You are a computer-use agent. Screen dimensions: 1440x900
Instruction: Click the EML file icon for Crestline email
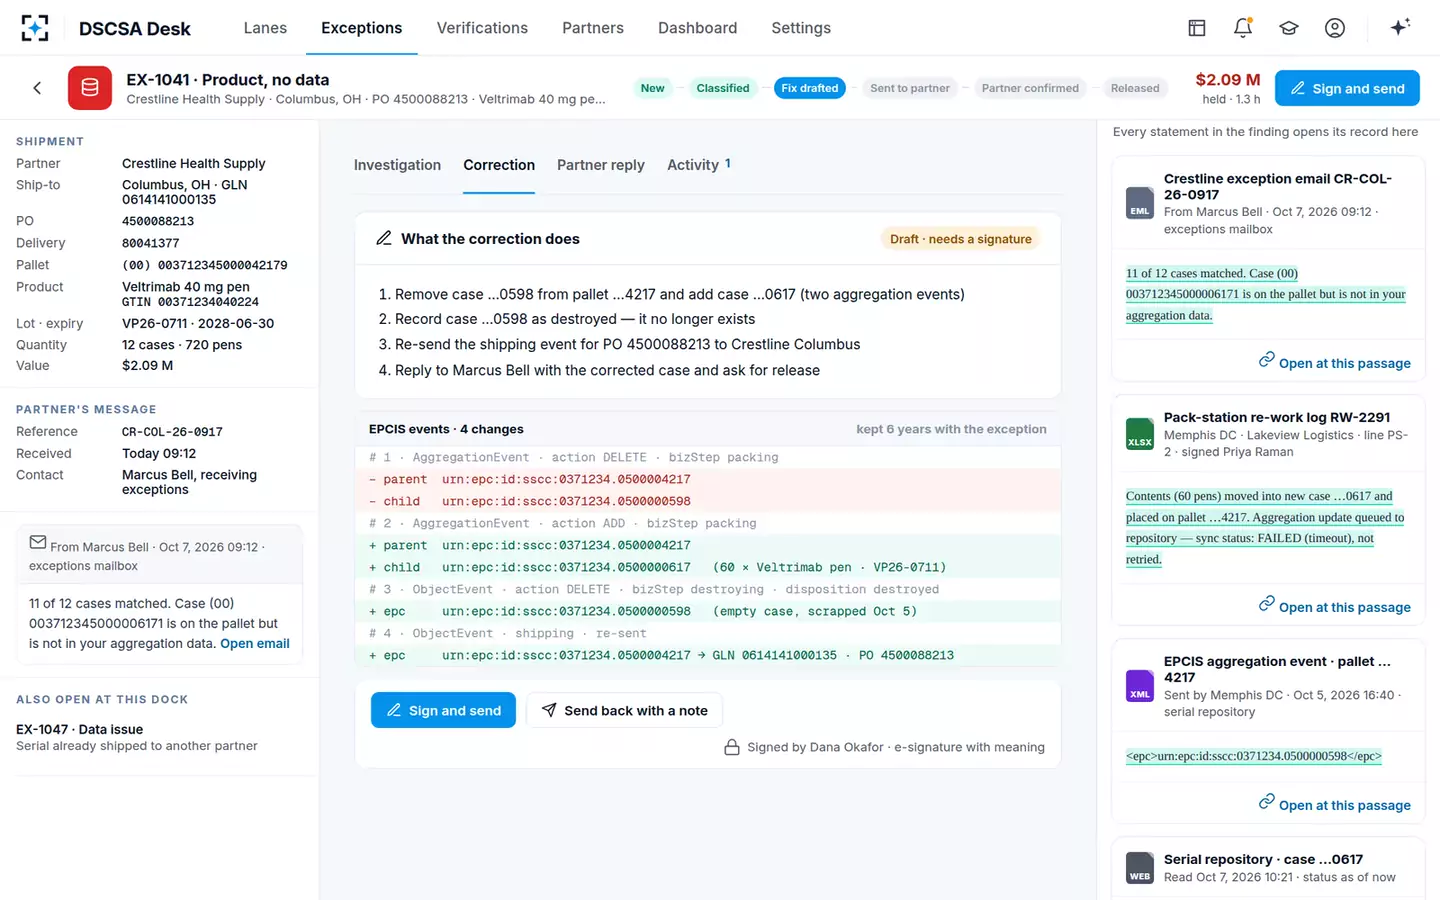click(x=1140, y=203)
